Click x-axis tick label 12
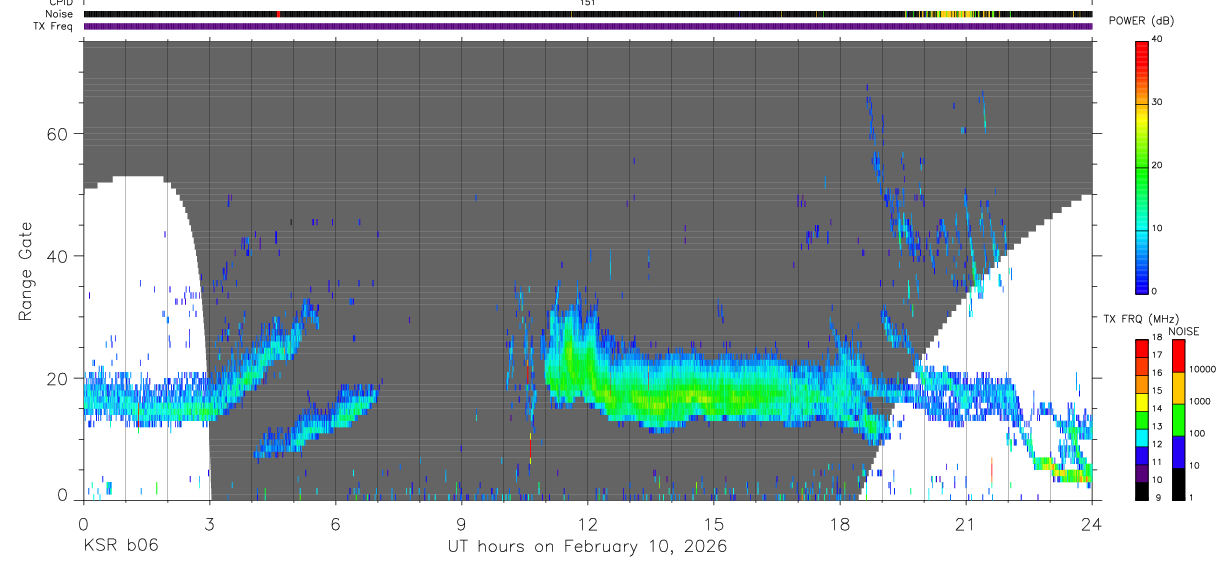Image resolution: width=1228 pixels, height=567 pixels. point(588,523)
